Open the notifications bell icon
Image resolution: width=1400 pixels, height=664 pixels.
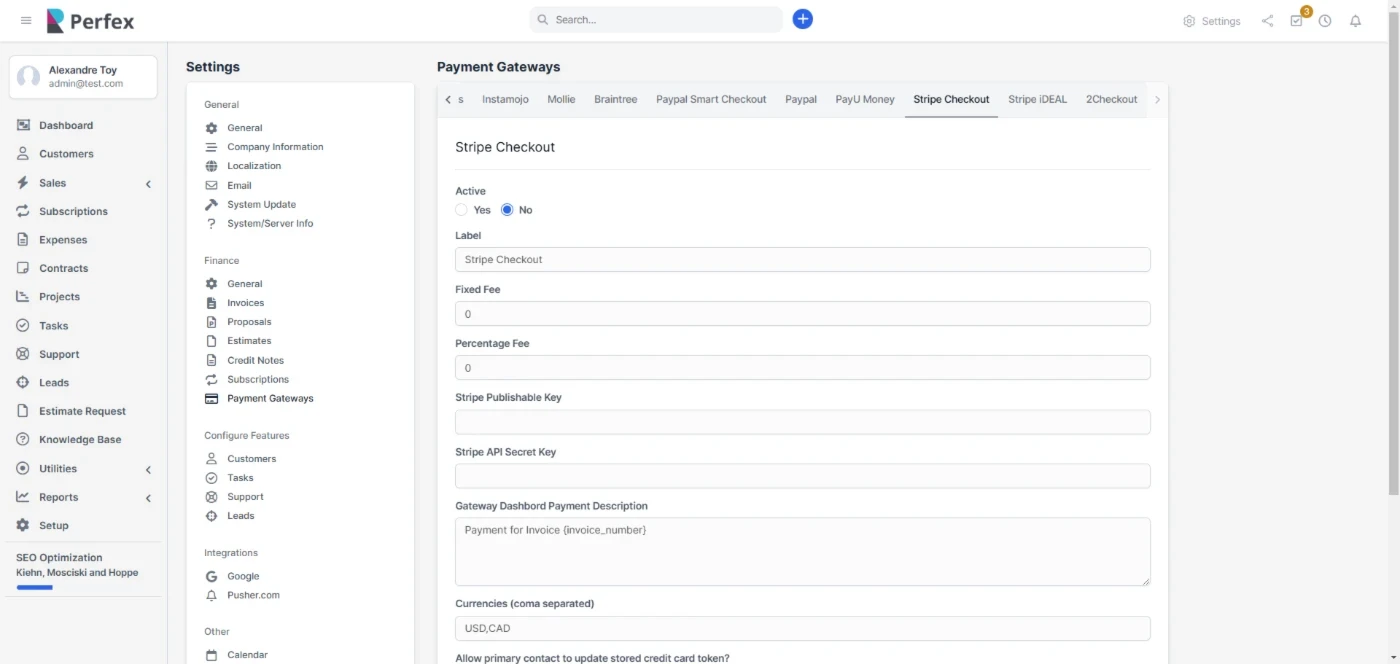[1355, 21]
